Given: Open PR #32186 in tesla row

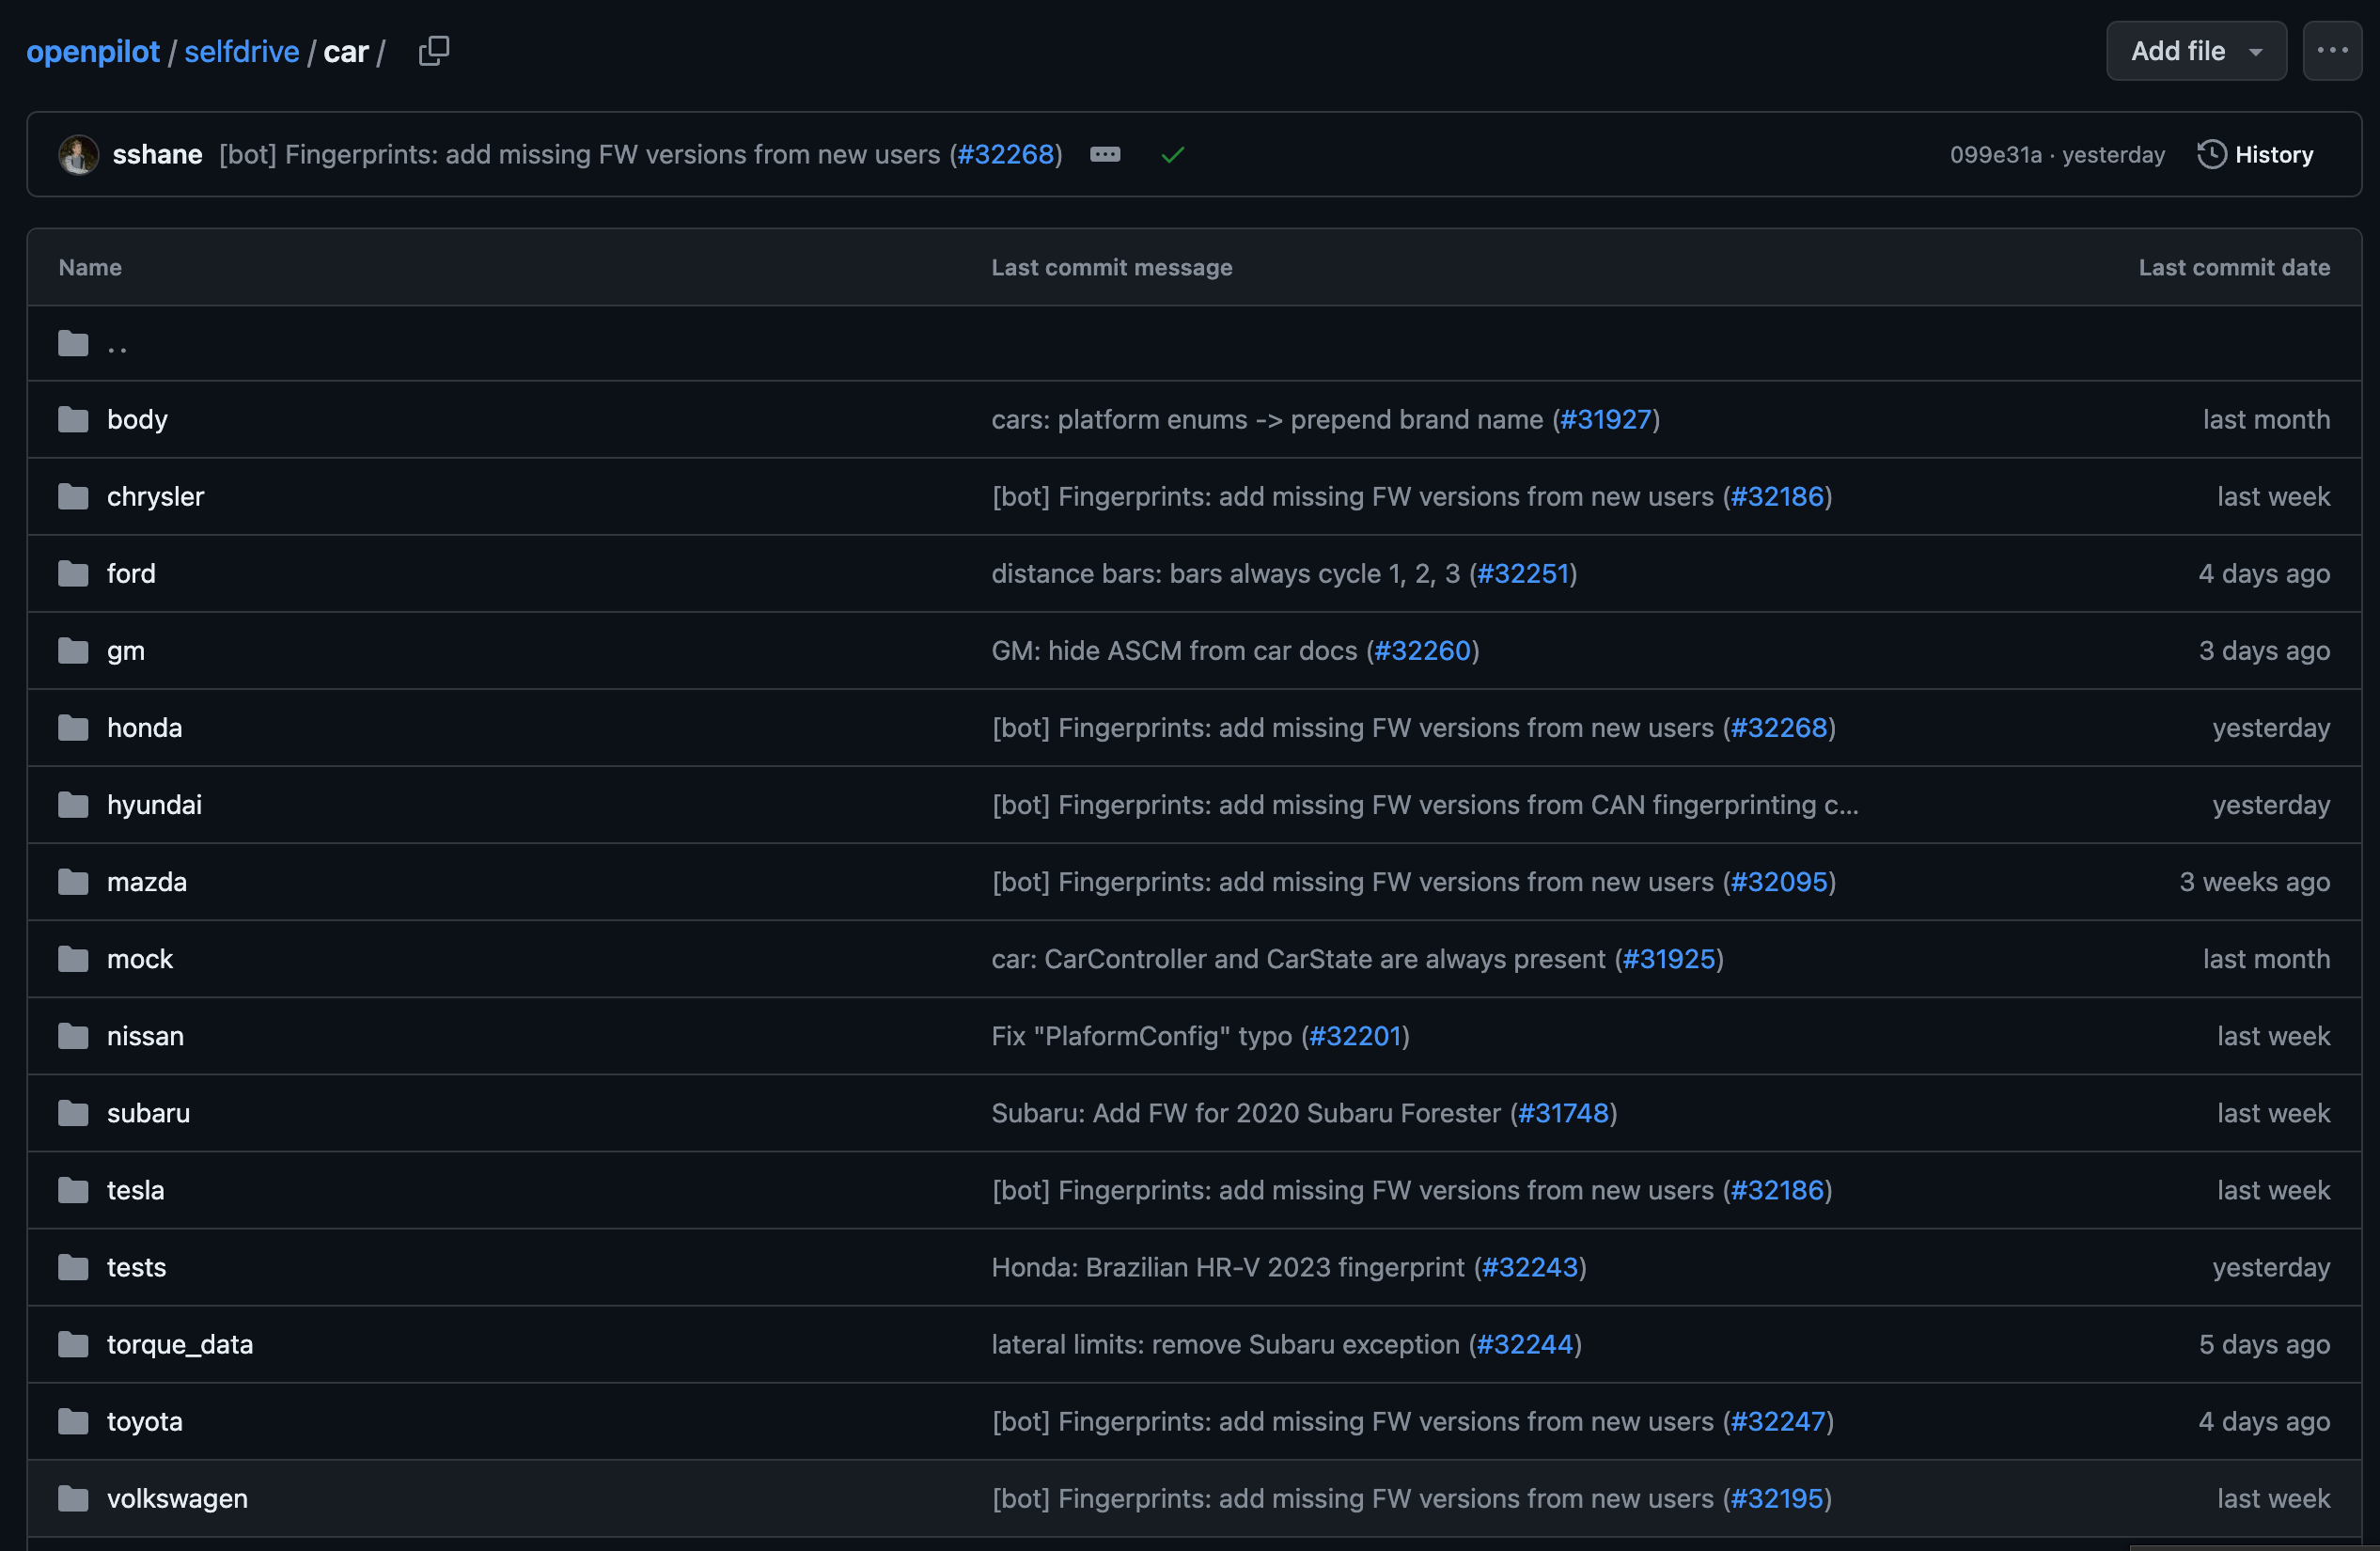Looking at the screenshot, I should (x=1777, y=1189).
